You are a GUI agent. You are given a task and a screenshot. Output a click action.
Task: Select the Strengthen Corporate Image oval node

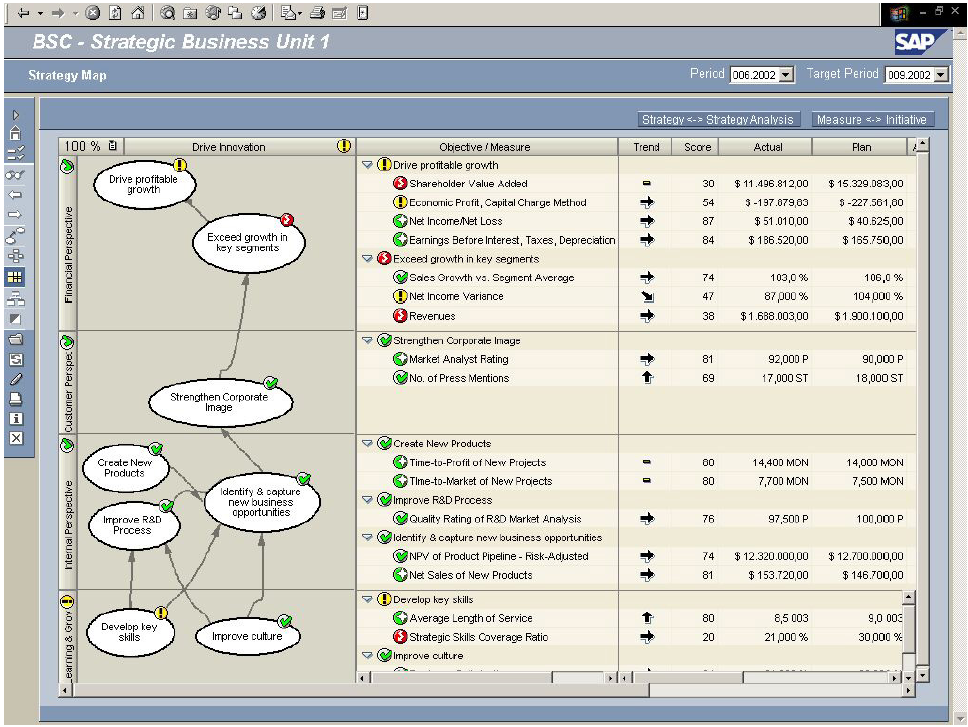[x=220, y=402]
